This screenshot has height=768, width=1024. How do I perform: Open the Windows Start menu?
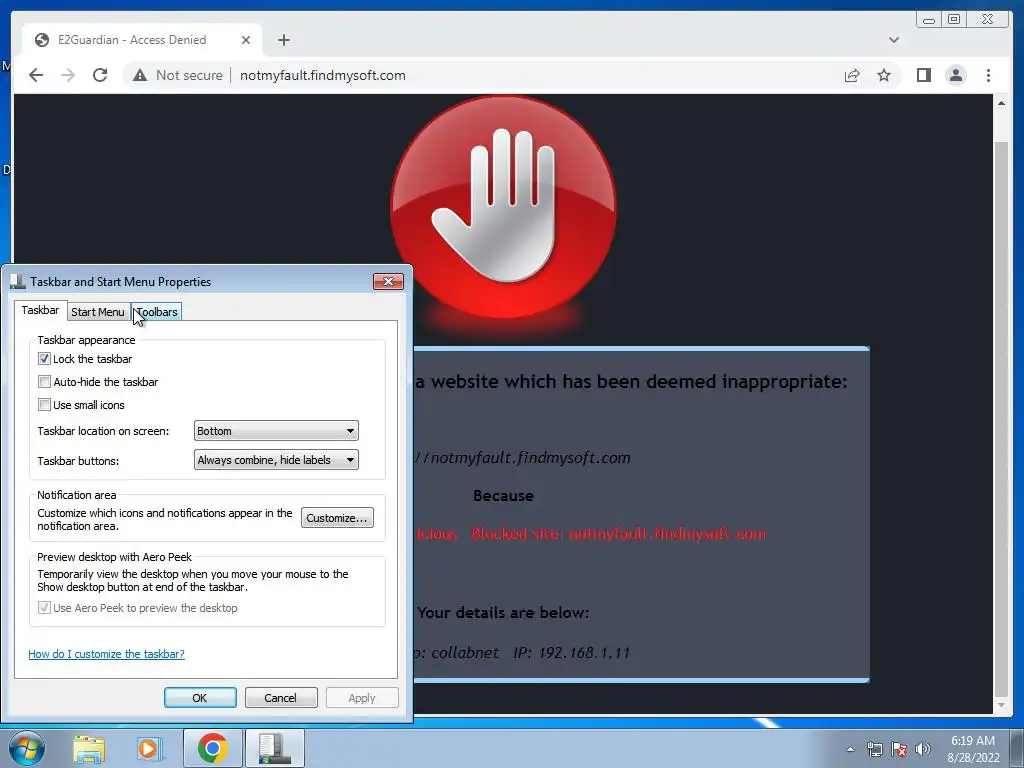coord(26,748)
